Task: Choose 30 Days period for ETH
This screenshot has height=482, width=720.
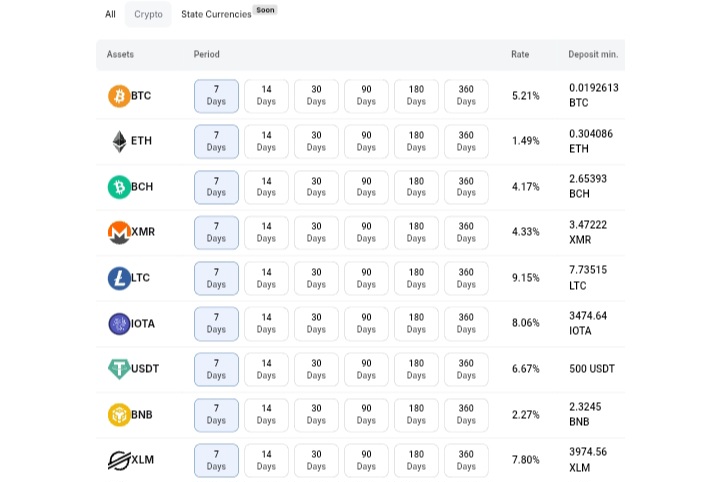Action: click(316, 141)
